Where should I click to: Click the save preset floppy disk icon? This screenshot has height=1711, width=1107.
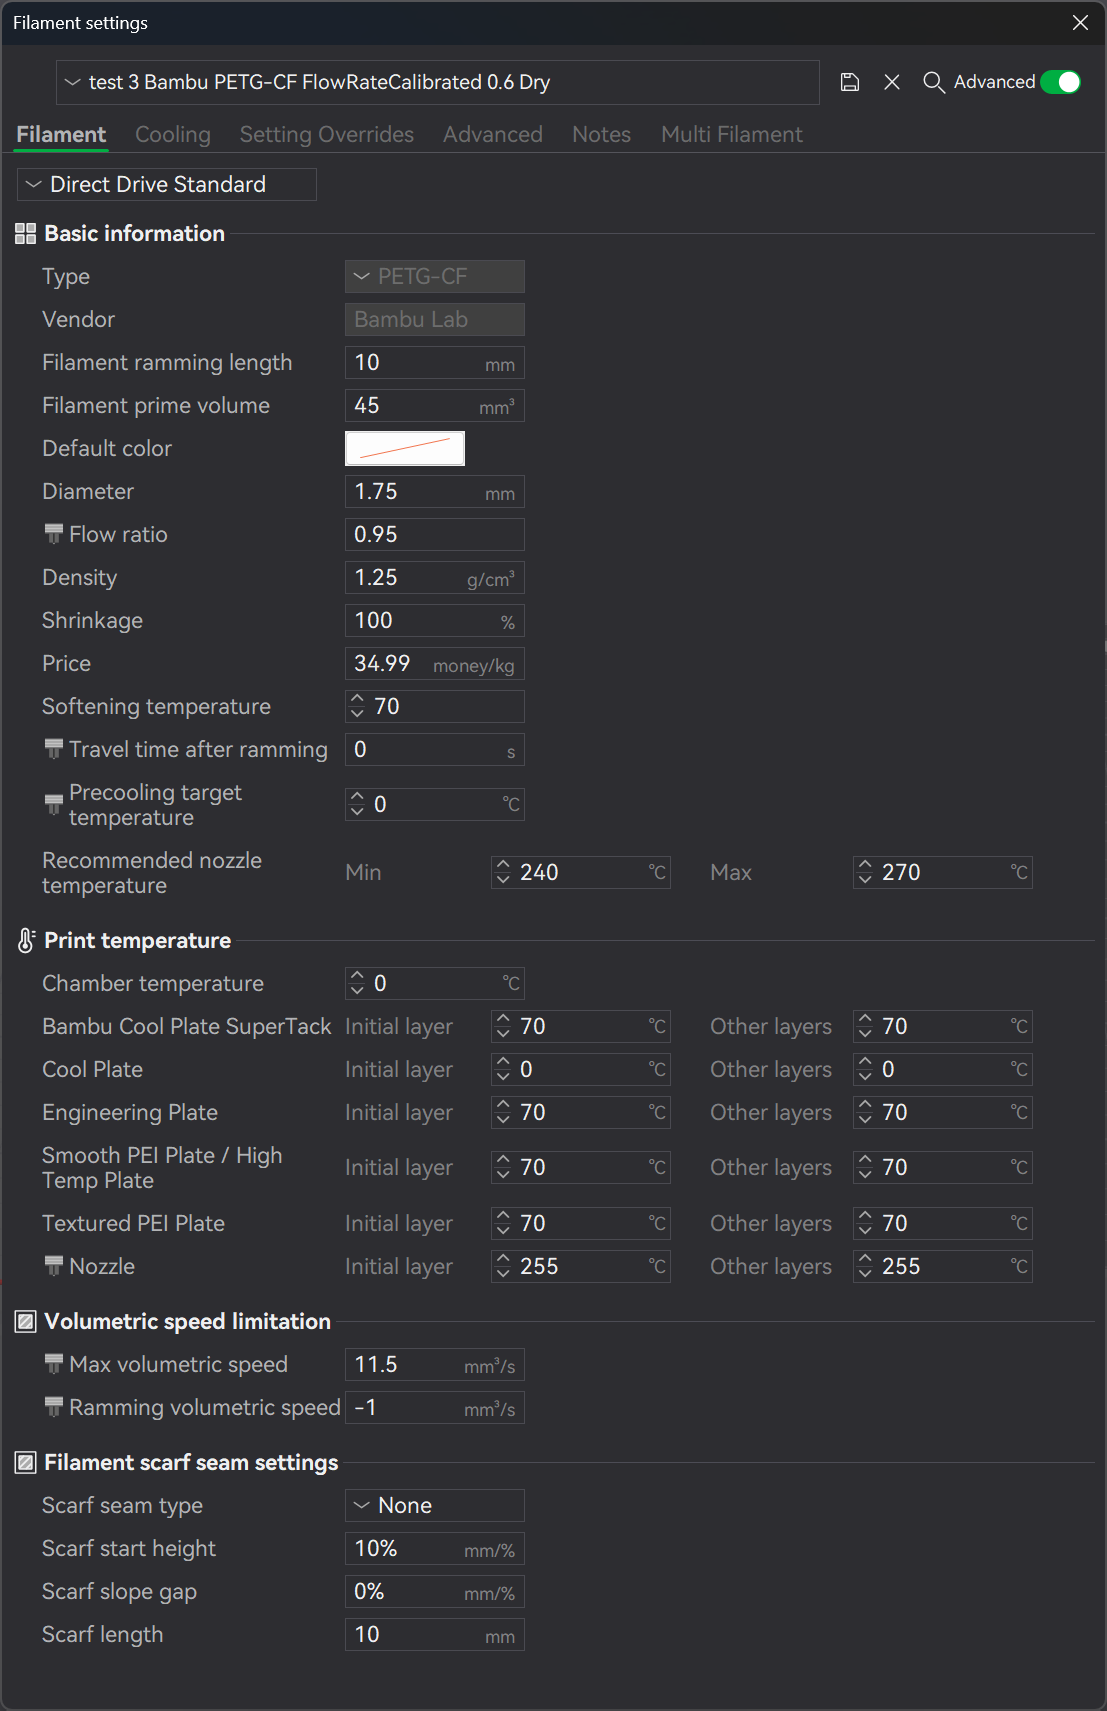850,82
